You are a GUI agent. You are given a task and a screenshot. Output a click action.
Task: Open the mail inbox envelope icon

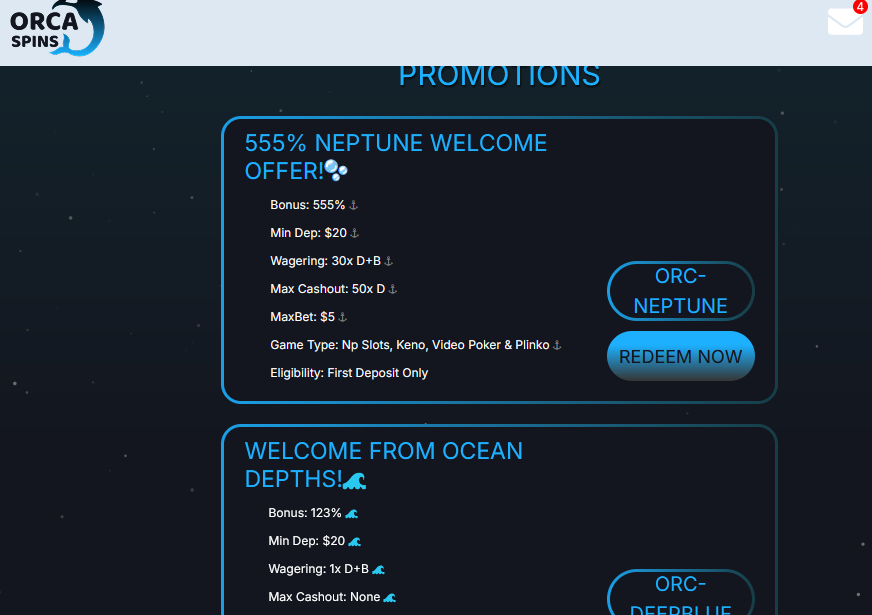pos(845,22)
